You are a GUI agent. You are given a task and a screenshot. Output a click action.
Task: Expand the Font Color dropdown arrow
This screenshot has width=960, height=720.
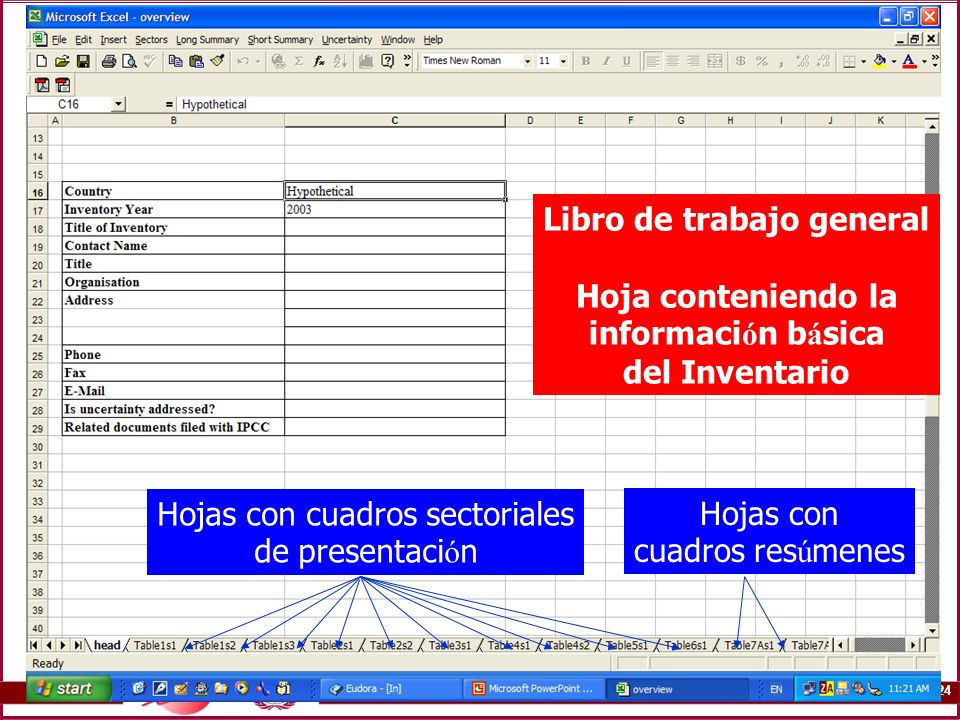923,61
